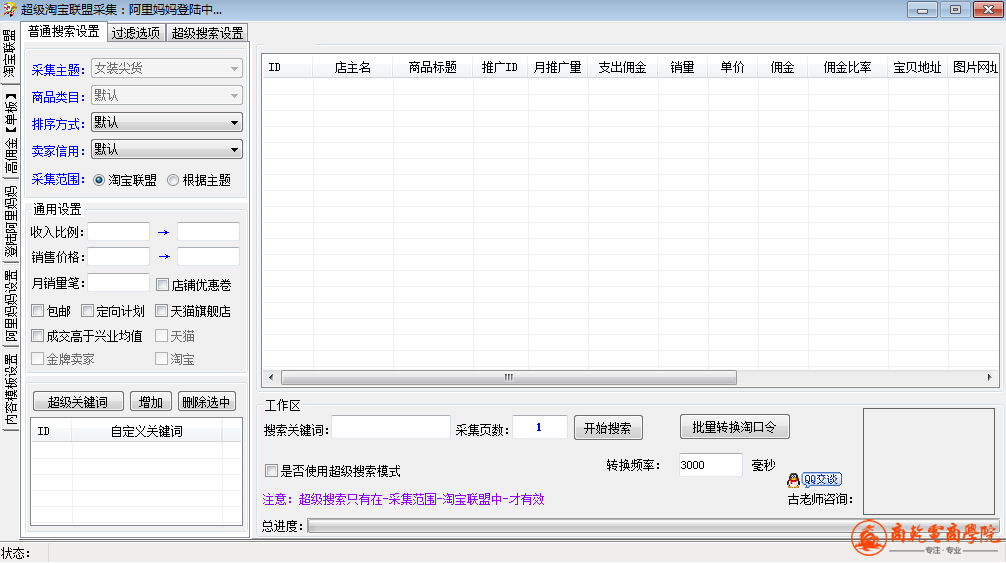Click 销售价格 minimum input field
Screen dimensions: 1006x563
(119, 256)
